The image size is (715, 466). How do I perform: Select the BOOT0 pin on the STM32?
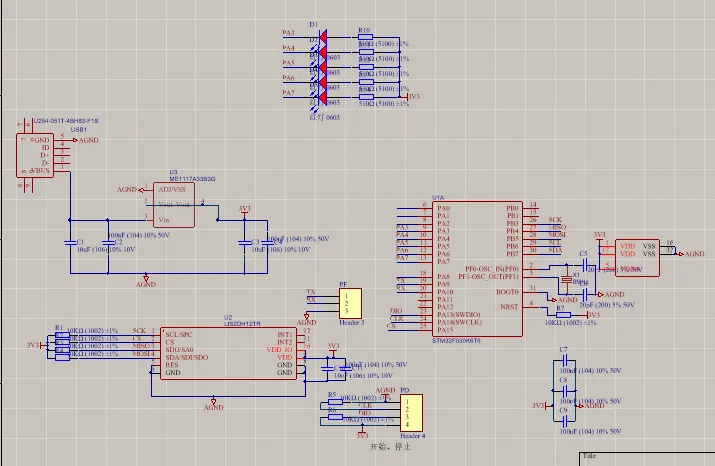507,291
